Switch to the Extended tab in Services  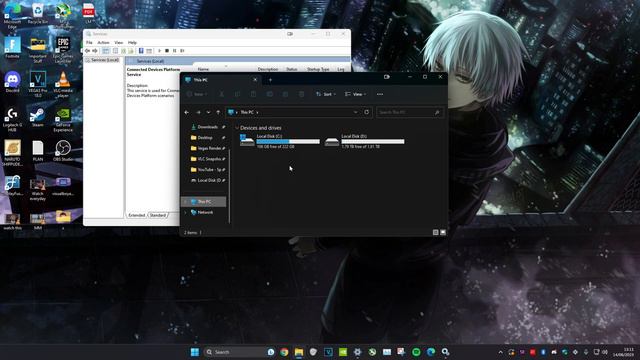point(137,215)
